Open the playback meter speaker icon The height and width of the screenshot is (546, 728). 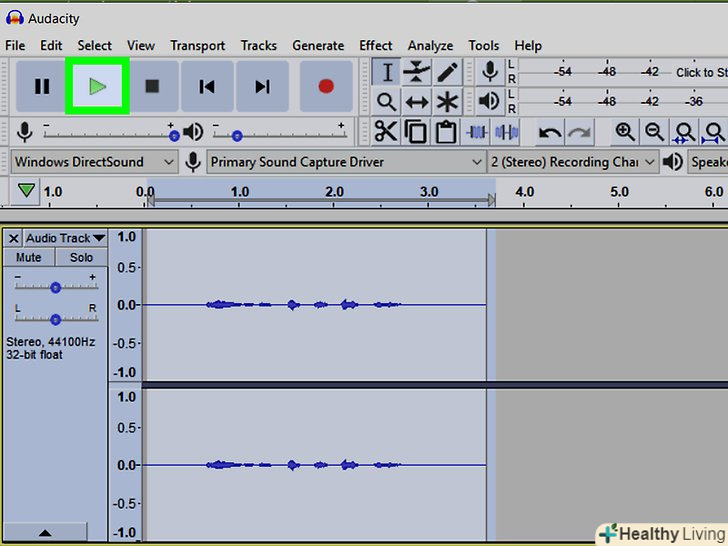coord(490,102)
